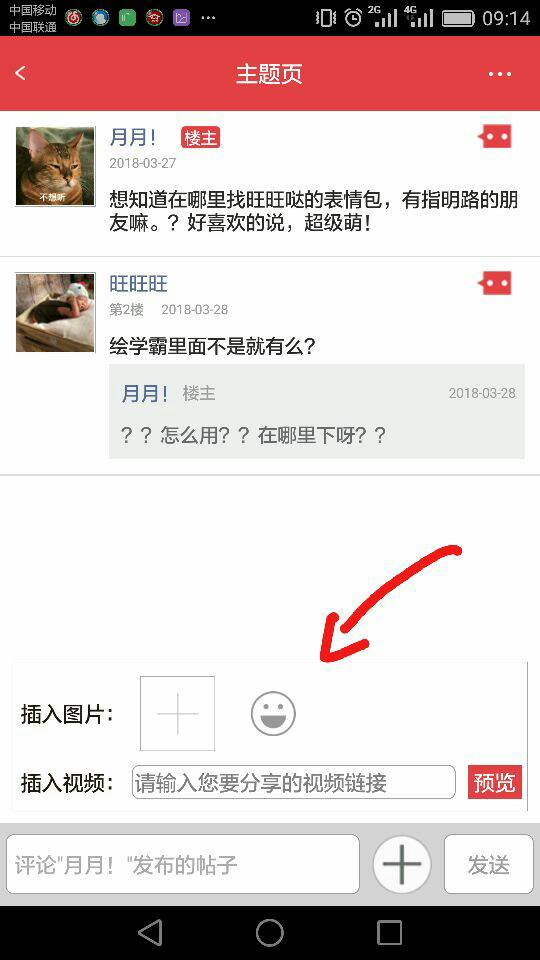Image resolution: width=540 pixels, height=960 pixels.
Task: Tap the Android home circle button
Action: click(x=269, y=932)
